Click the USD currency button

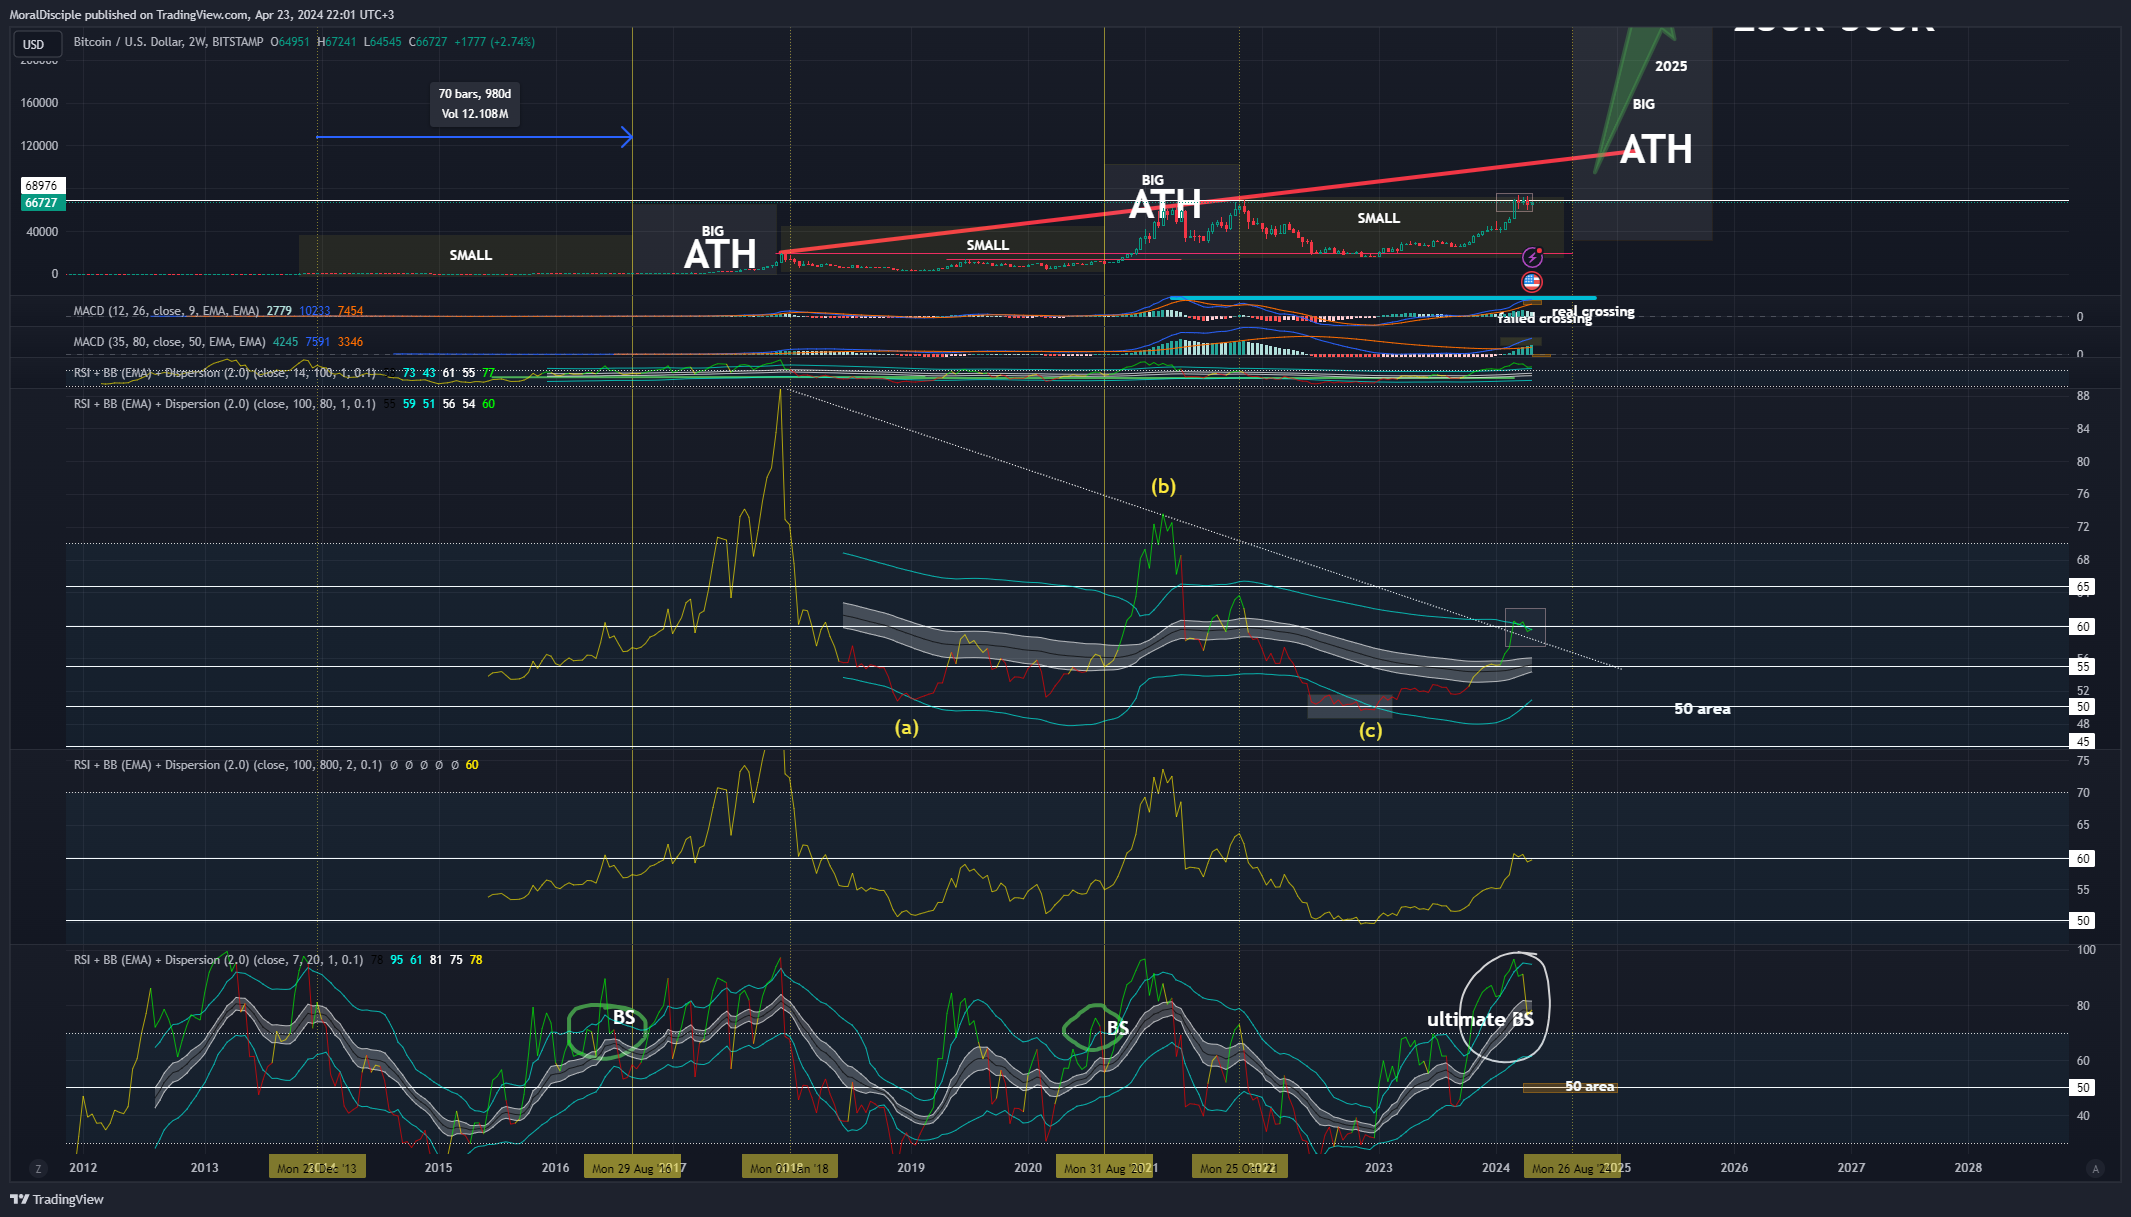tap(38, 44)
